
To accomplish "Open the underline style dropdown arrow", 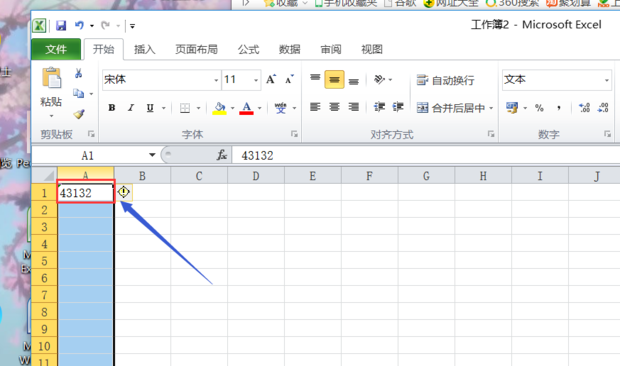I will (163, 108).
